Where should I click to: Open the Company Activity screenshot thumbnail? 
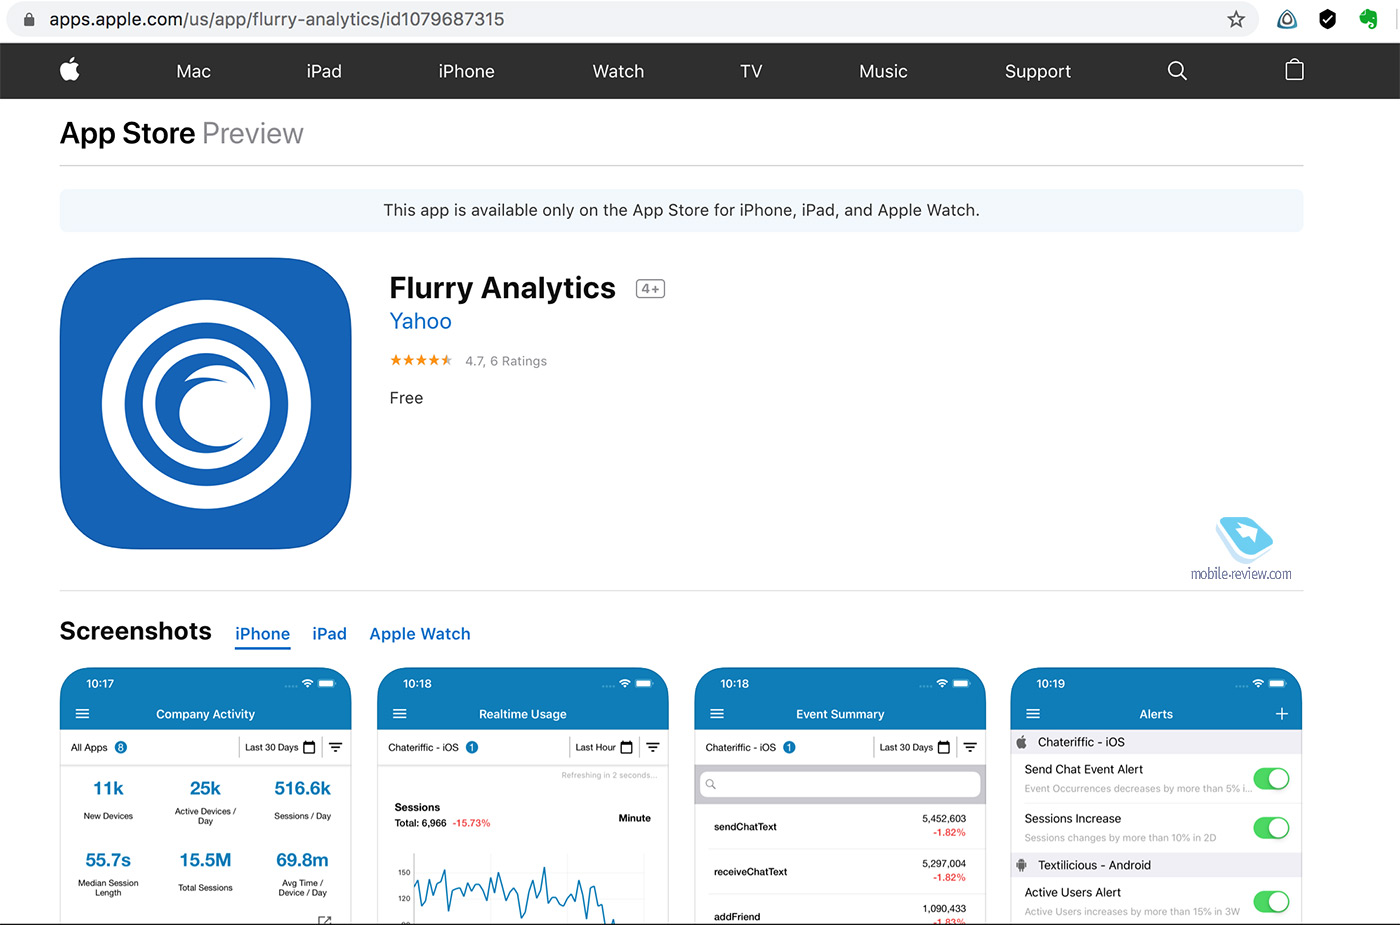tap(205, 796)
